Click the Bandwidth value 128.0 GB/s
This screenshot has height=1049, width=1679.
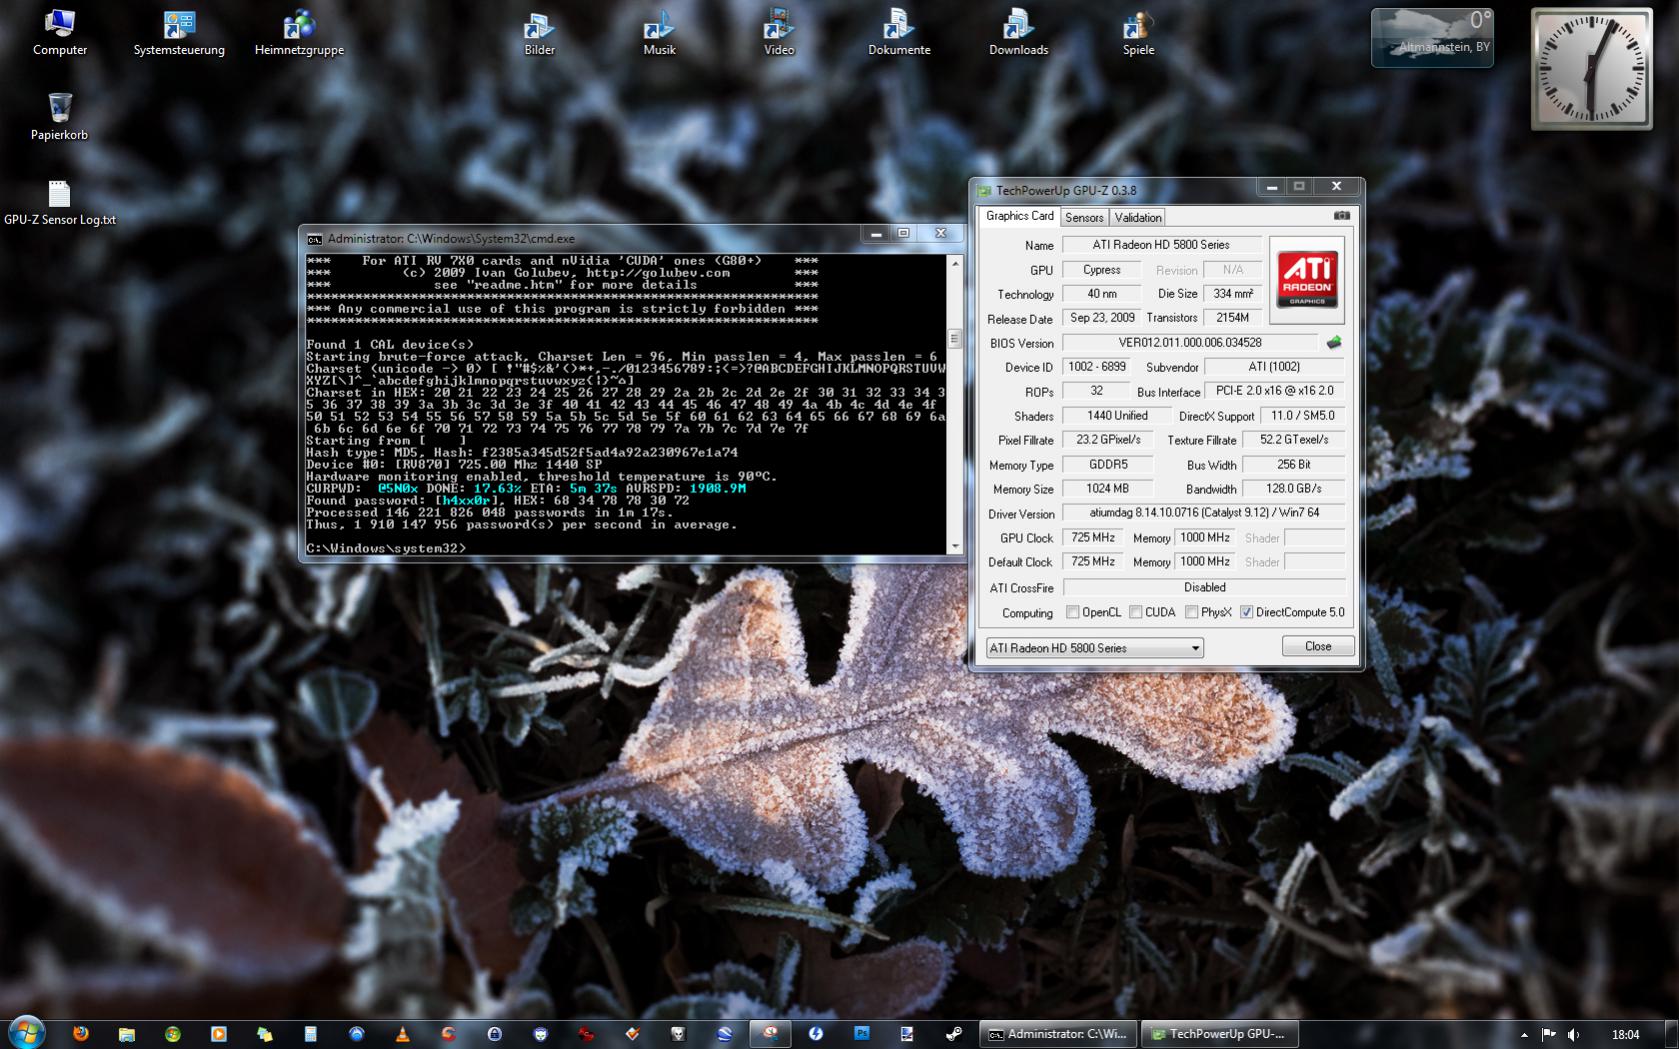tap(1294, 489)
